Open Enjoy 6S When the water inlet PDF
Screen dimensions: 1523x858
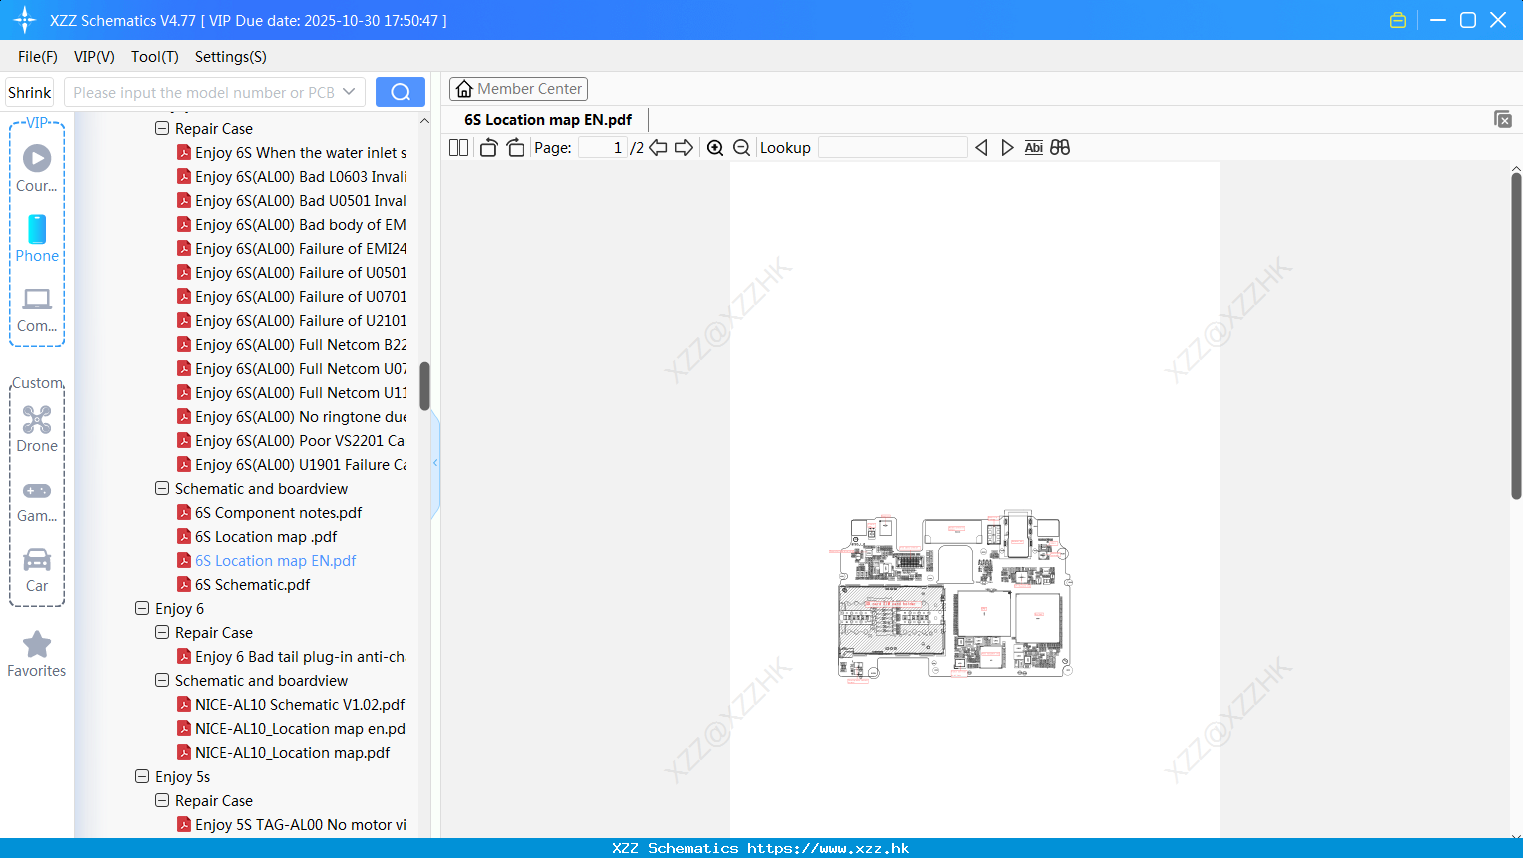click(292, 153)
